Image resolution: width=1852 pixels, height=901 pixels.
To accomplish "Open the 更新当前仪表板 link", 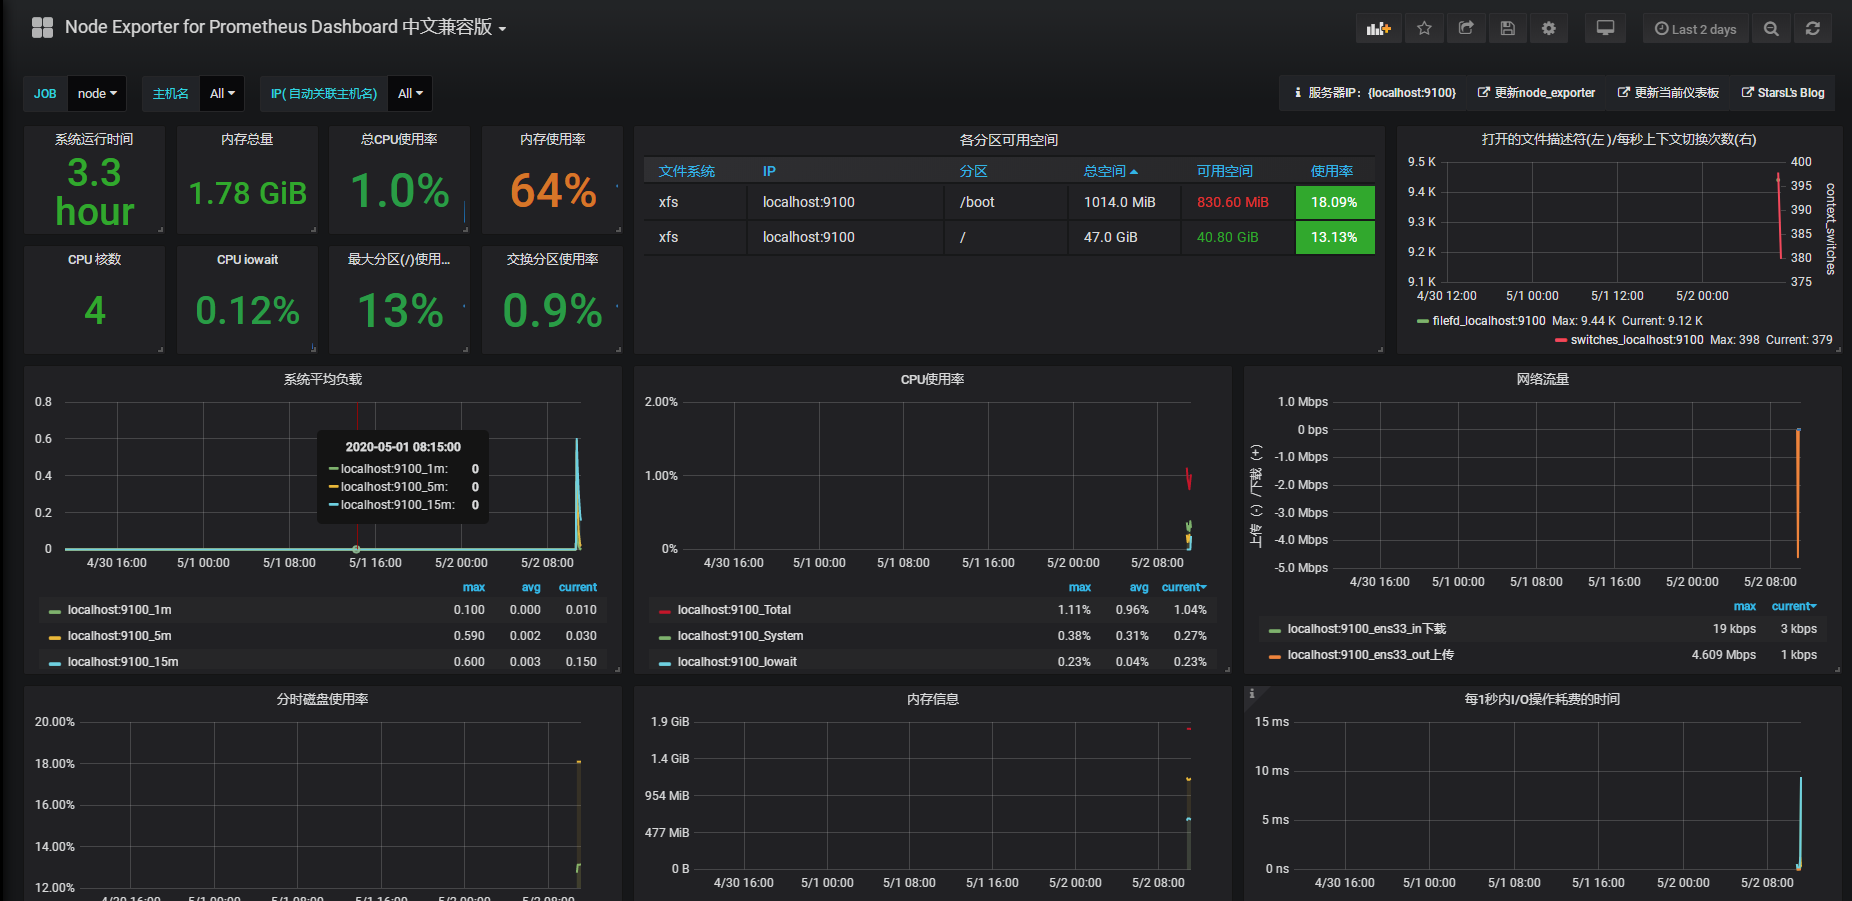I will tap(1668, 93).
